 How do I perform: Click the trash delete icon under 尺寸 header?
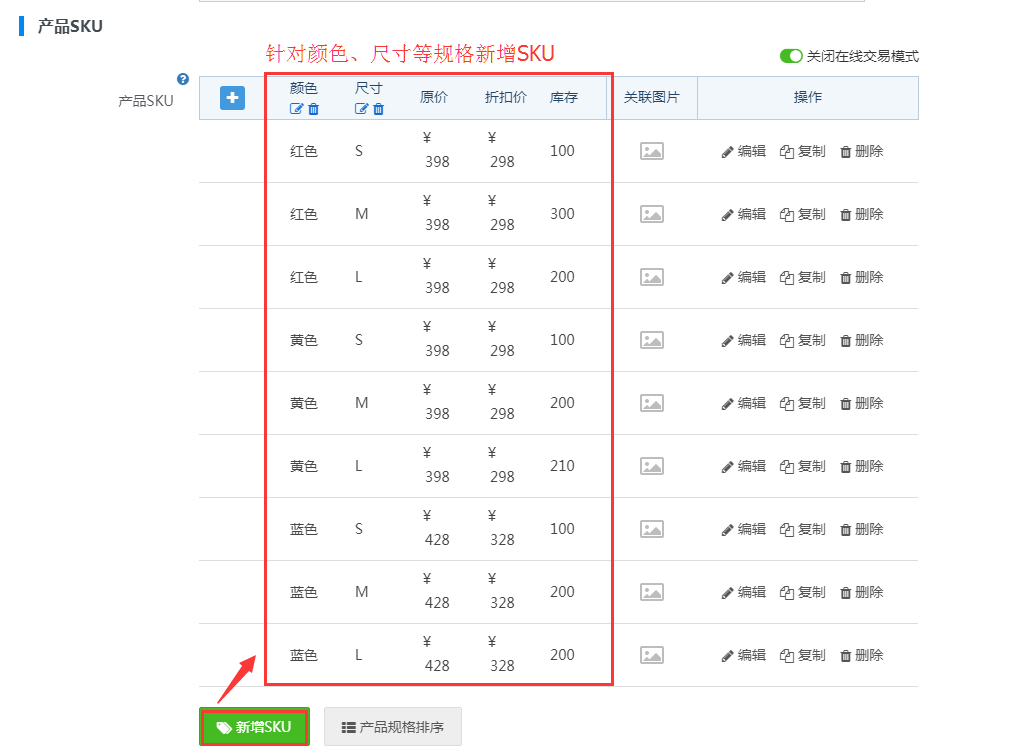[x=379, y=108]
